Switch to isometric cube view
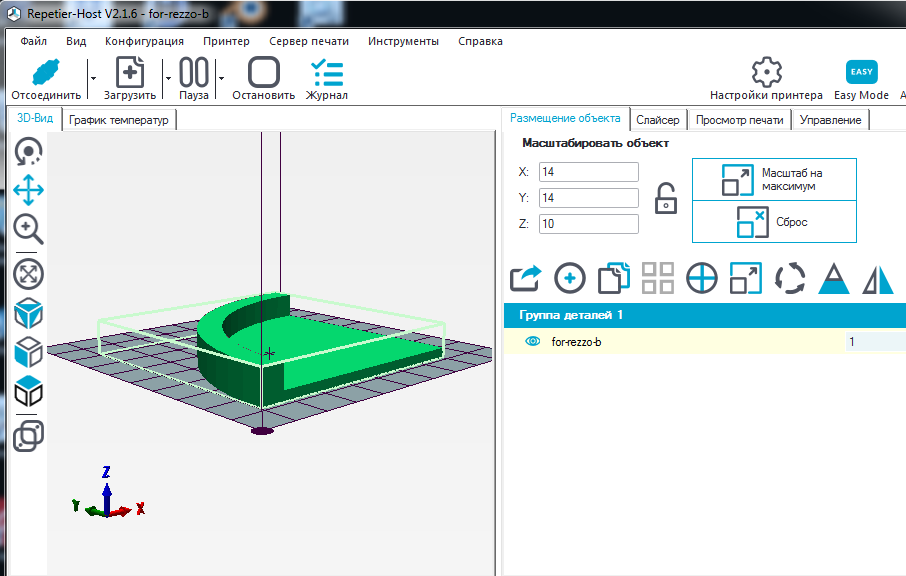This screenshot has height=576, width=906. click(28, 314)
